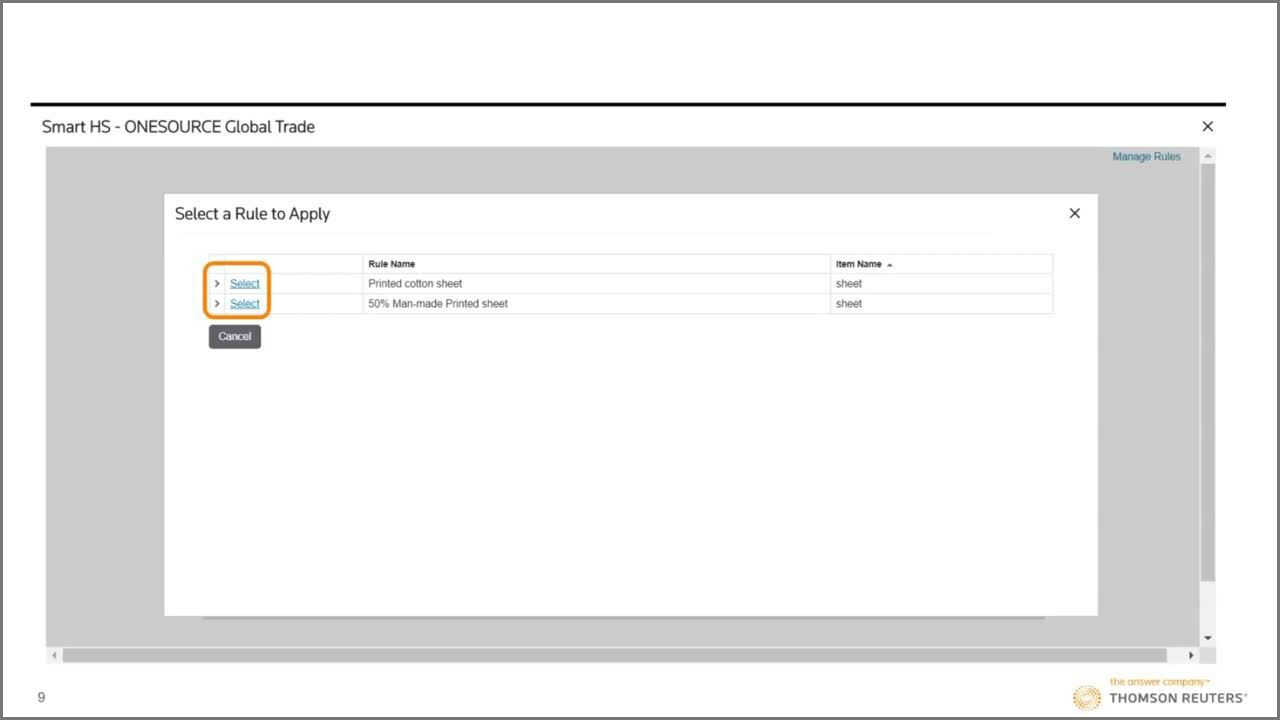Screen dimensions: 1280x720
Task: Open the Manage Rules link
Action: pos(1146,157)
